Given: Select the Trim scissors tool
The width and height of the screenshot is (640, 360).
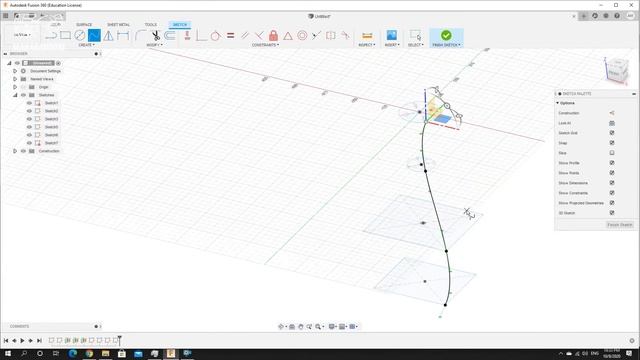Looking at the screenshot, I should tap(156, 36).
